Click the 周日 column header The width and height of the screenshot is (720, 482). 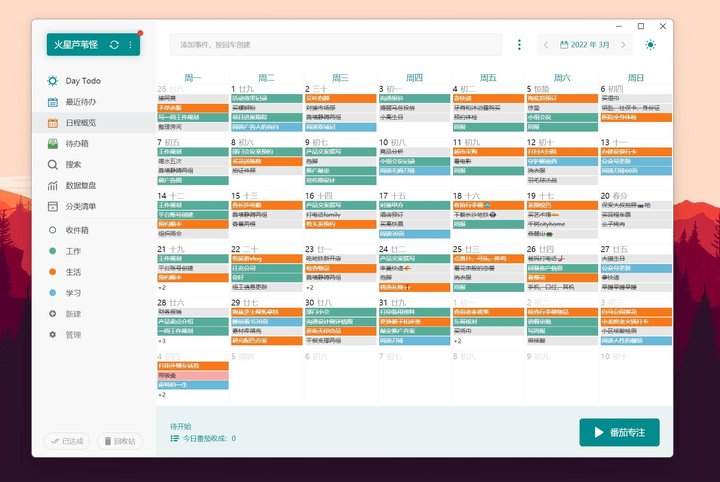(x=636, y=78)
